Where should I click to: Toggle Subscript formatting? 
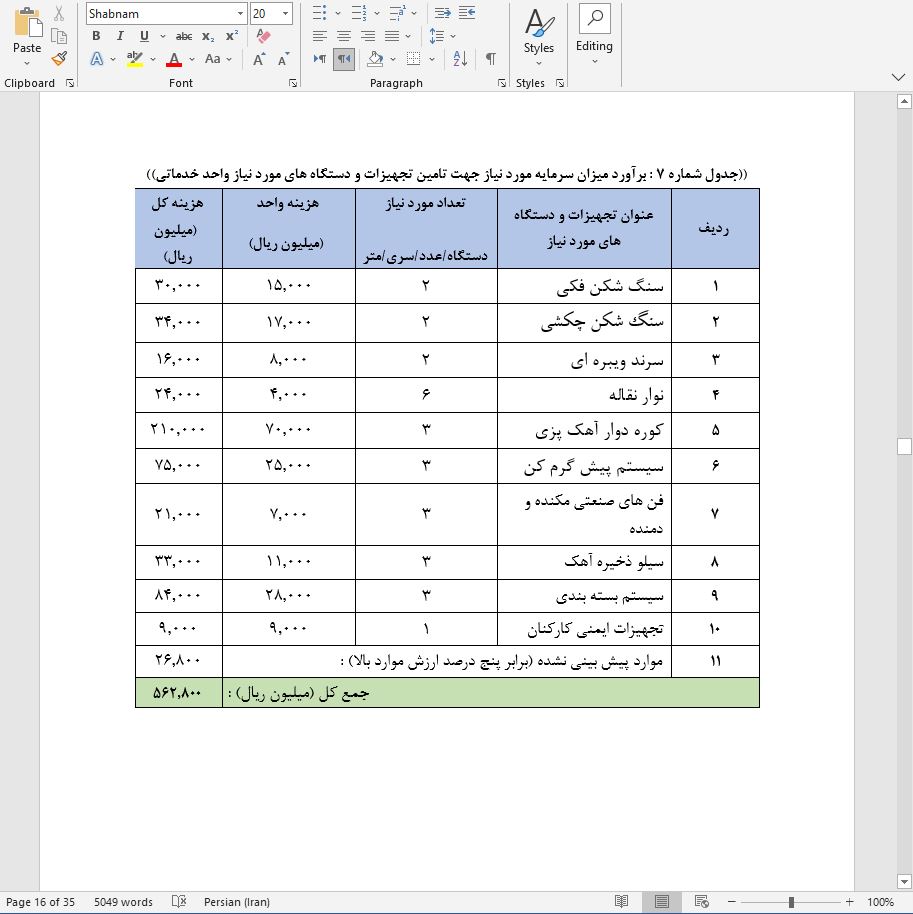tap(208, 35)
